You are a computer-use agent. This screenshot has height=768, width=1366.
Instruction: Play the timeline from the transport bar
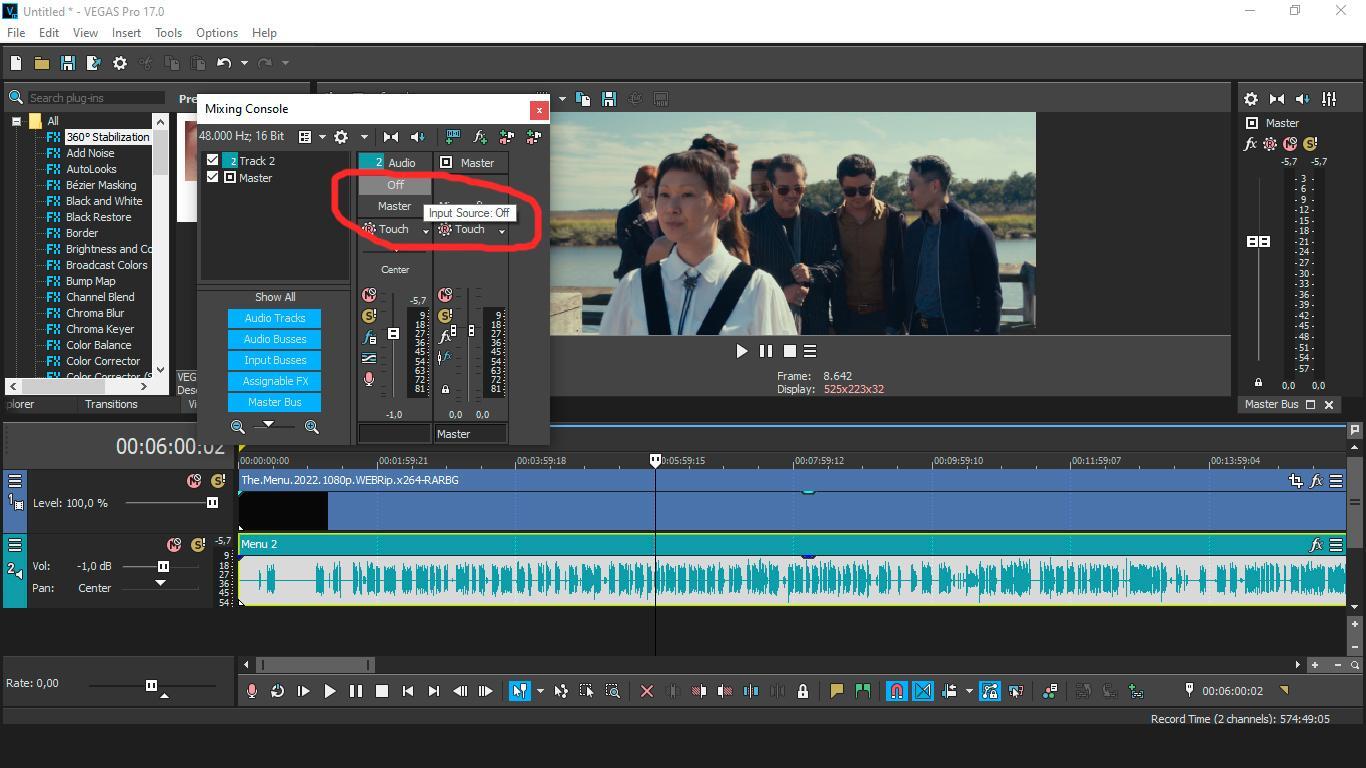click(330, 691)
